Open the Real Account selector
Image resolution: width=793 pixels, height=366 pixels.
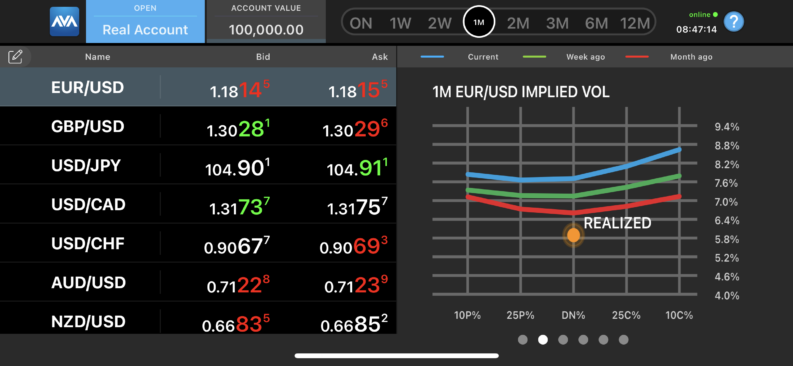pyautogui.click(x=145, y=21)
